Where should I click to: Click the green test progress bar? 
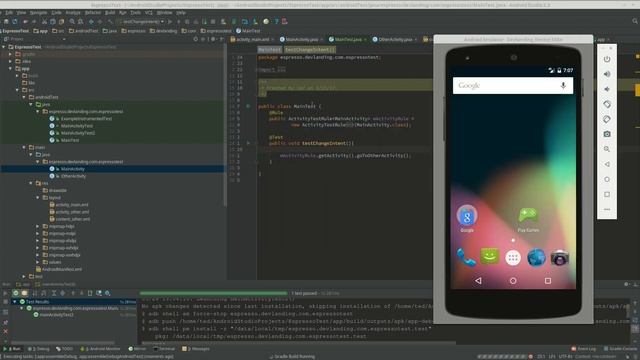click(x=213, y=293)
